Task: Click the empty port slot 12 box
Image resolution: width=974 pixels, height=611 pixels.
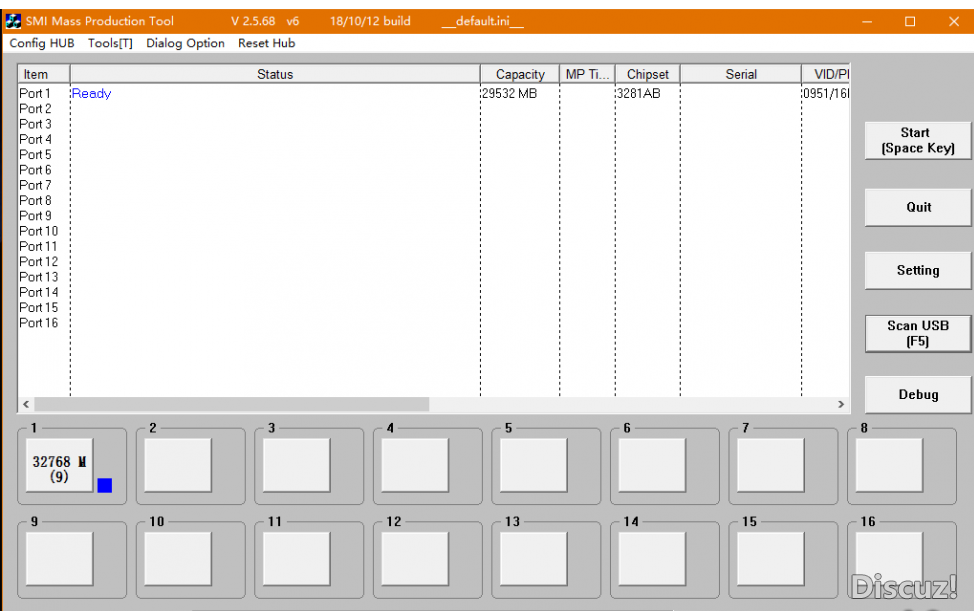Action: [x=415, y=559]
